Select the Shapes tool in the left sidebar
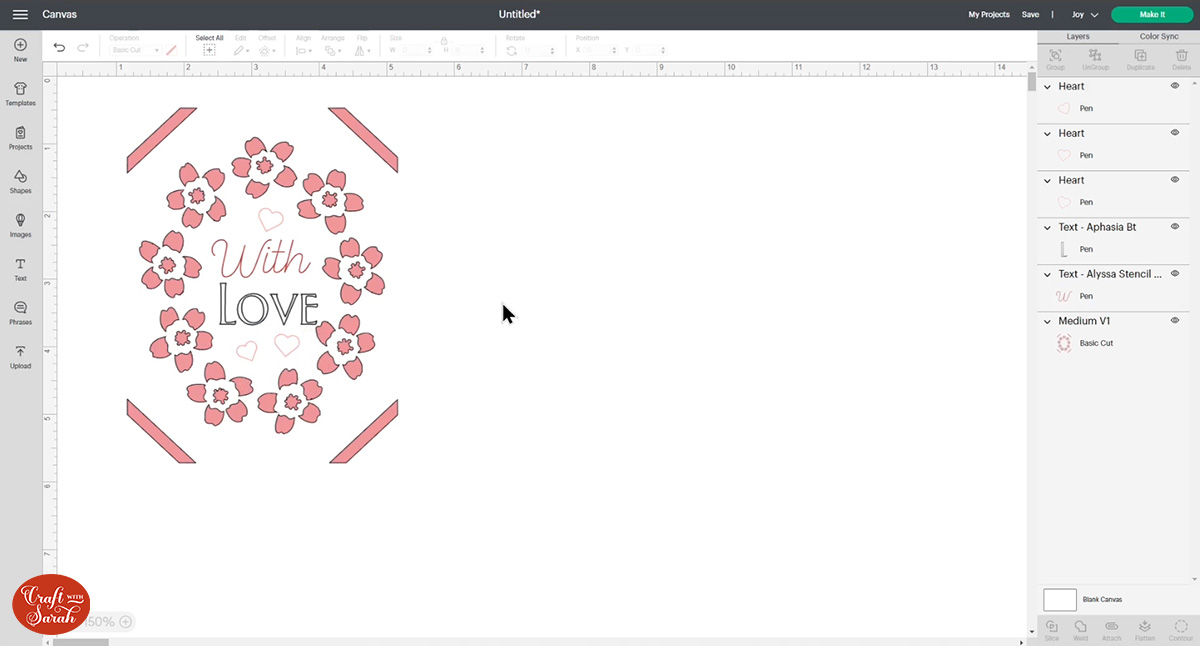Screen dimensions: 1200x646 [20, 181]
